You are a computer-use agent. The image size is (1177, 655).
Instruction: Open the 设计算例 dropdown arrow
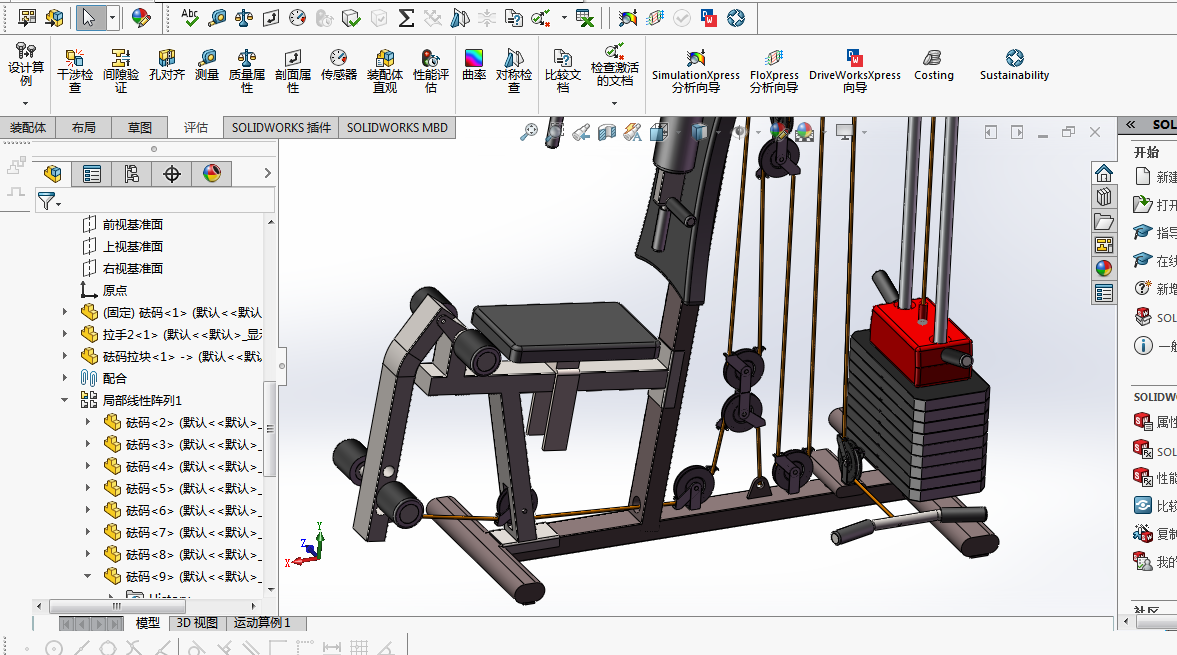pyautogui.click(x=26, y=104)
